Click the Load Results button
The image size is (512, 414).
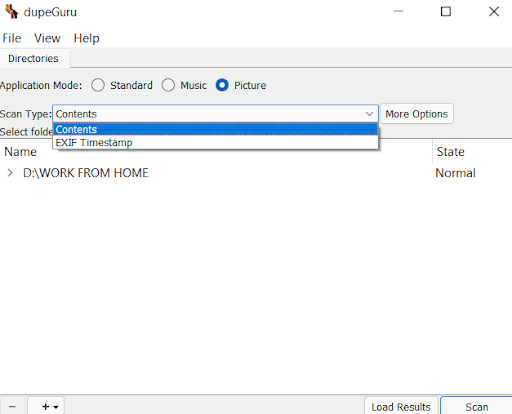coord(401,407)
